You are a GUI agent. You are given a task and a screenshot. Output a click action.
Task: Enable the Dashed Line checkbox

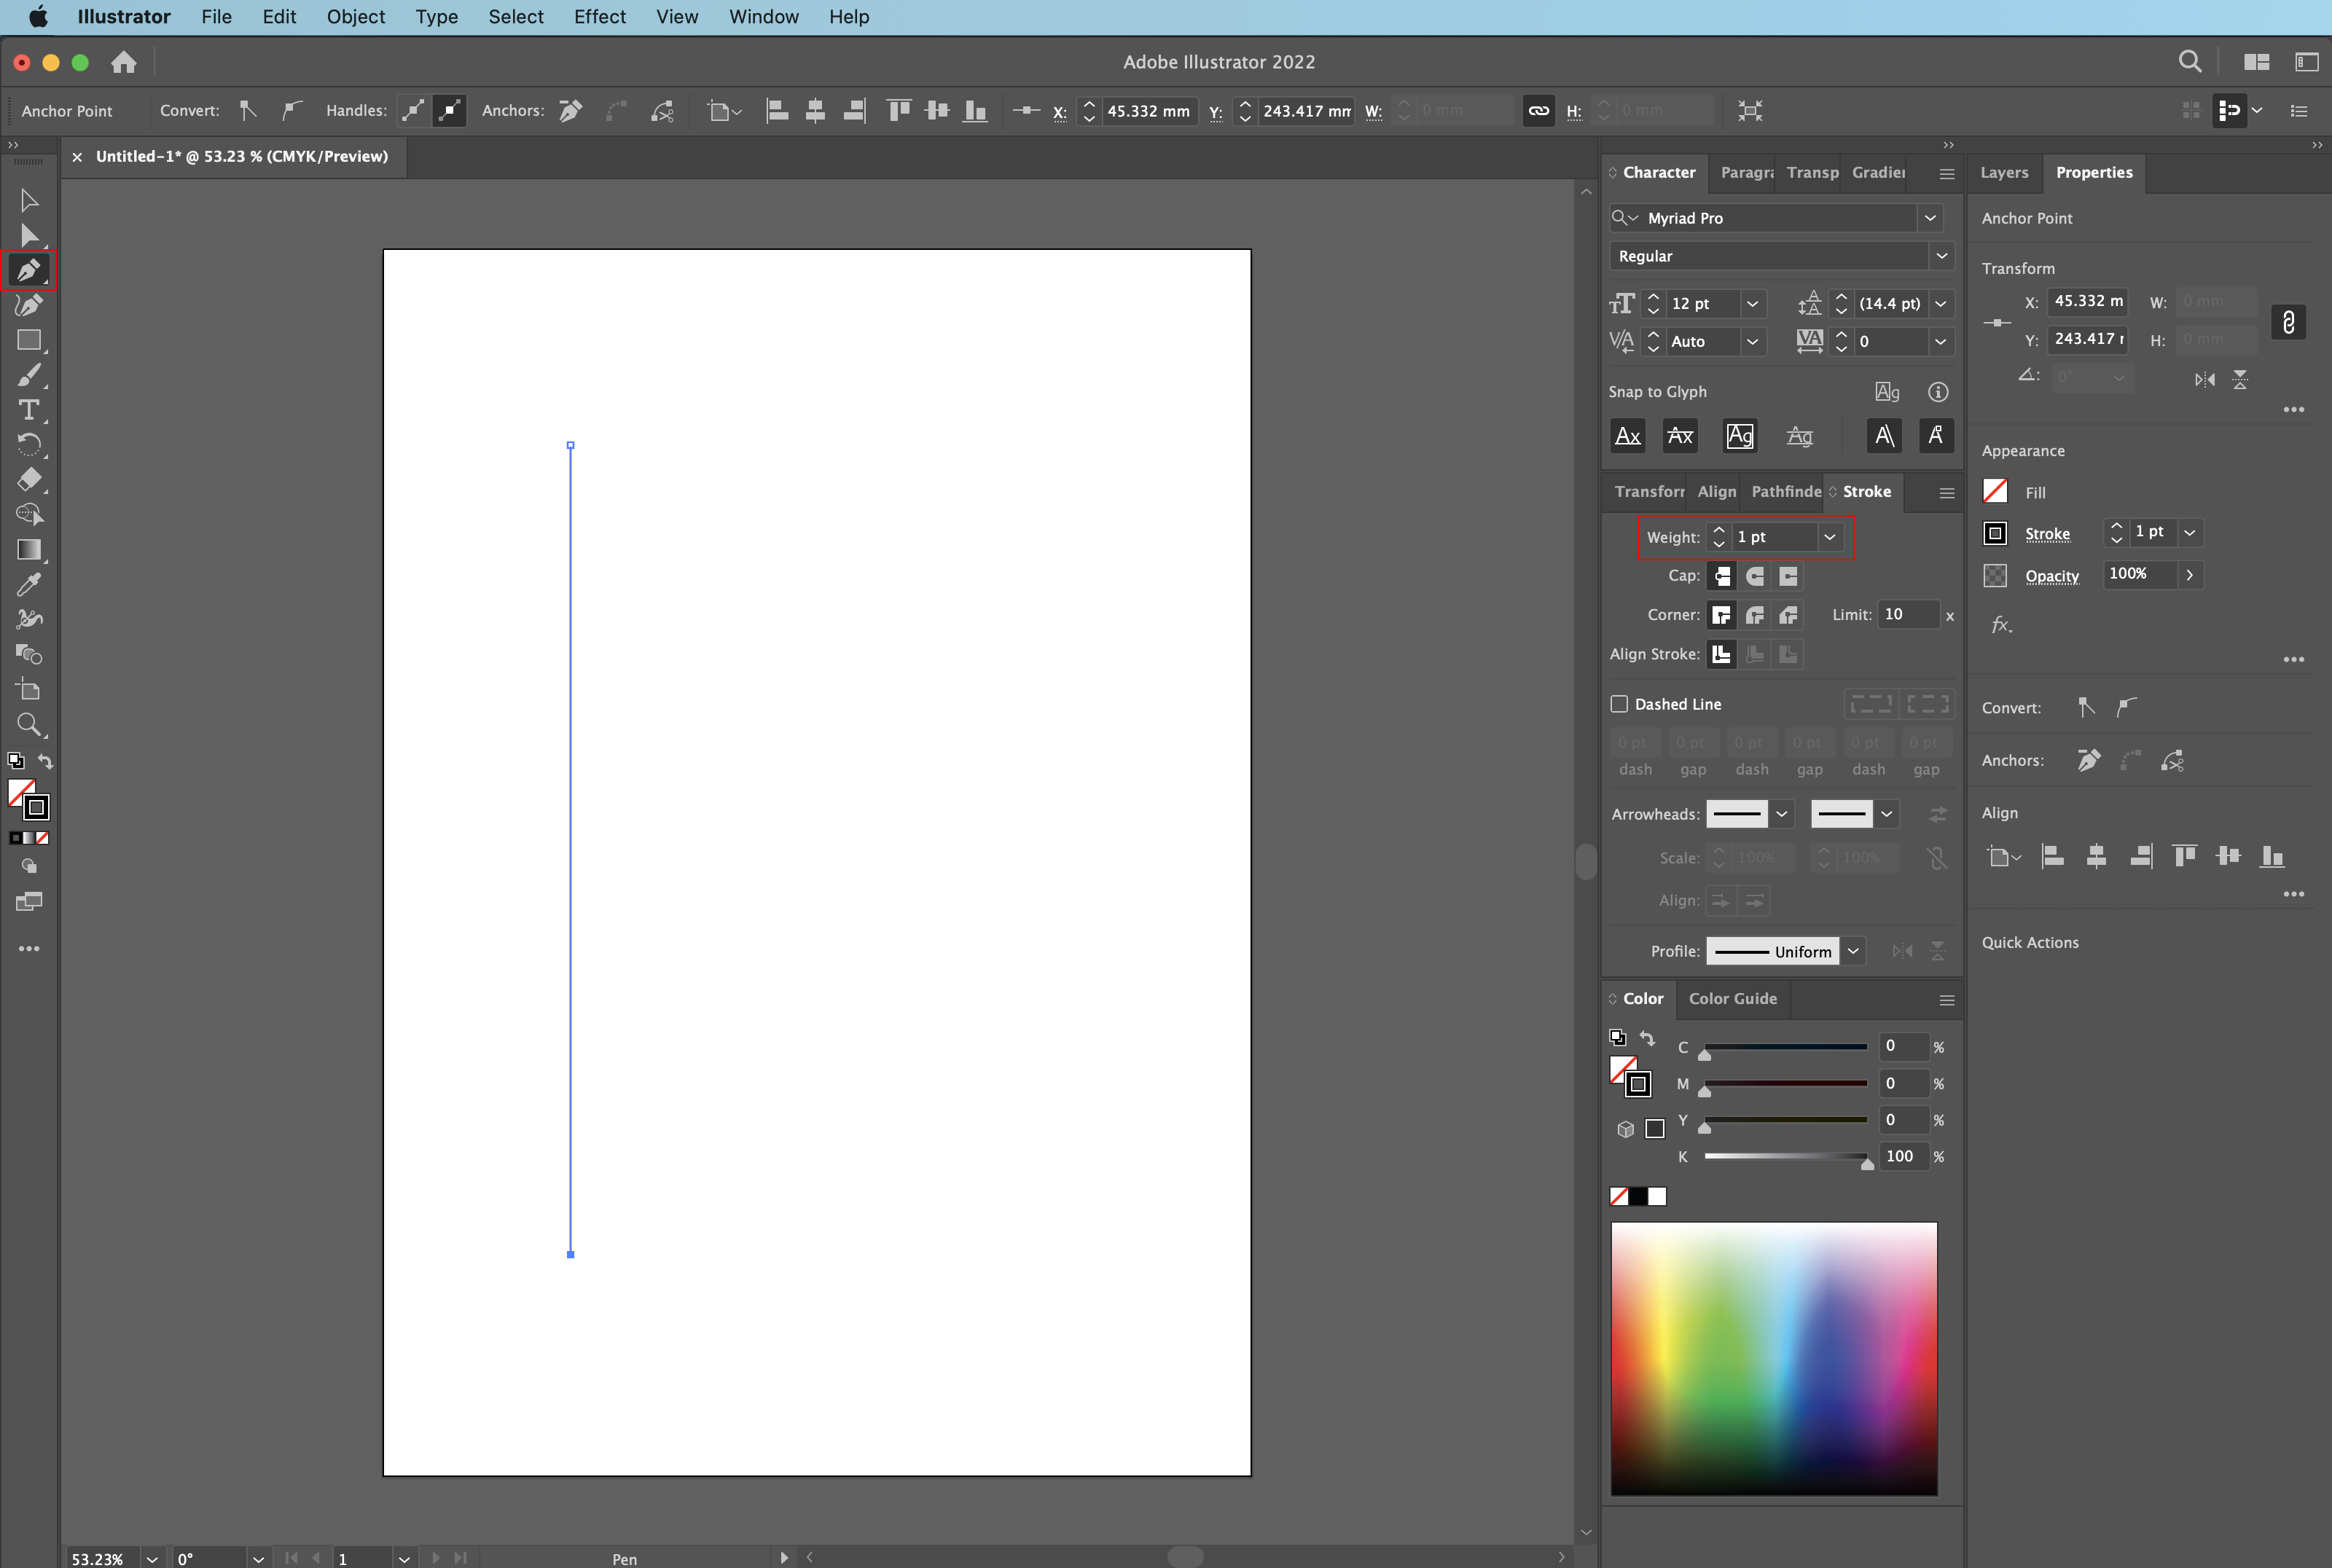1619,704
